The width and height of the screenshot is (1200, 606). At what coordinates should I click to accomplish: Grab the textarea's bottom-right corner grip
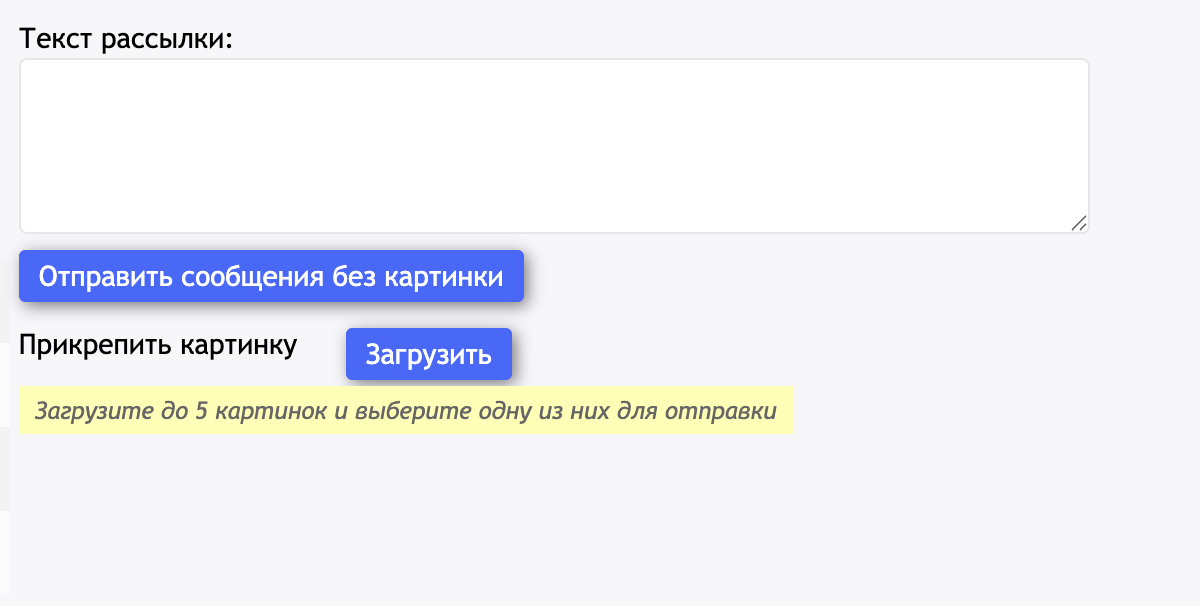tap(1079, 223)
